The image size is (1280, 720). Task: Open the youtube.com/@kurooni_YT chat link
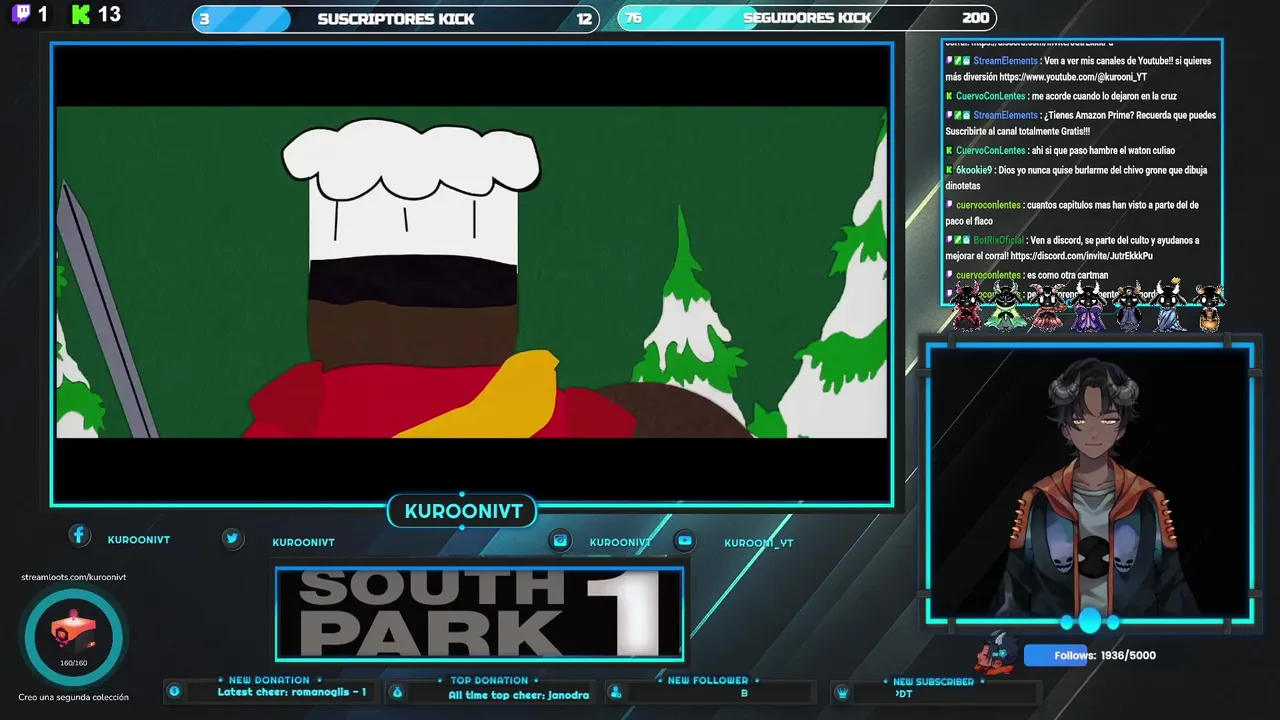coord(1073,77)
